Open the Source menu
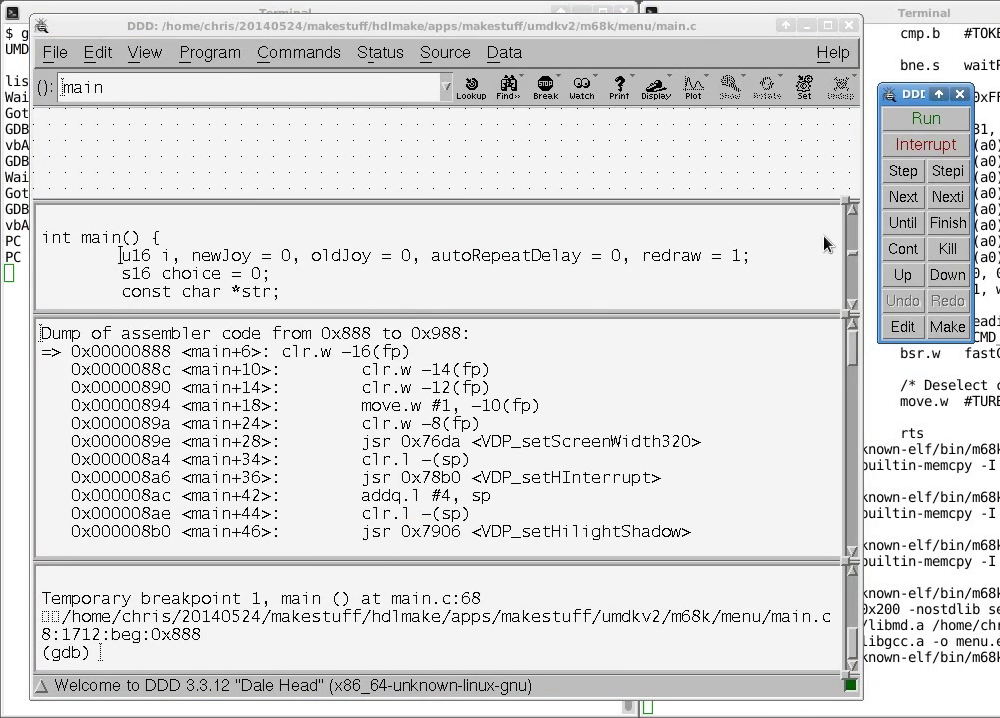 click(445, 52)
